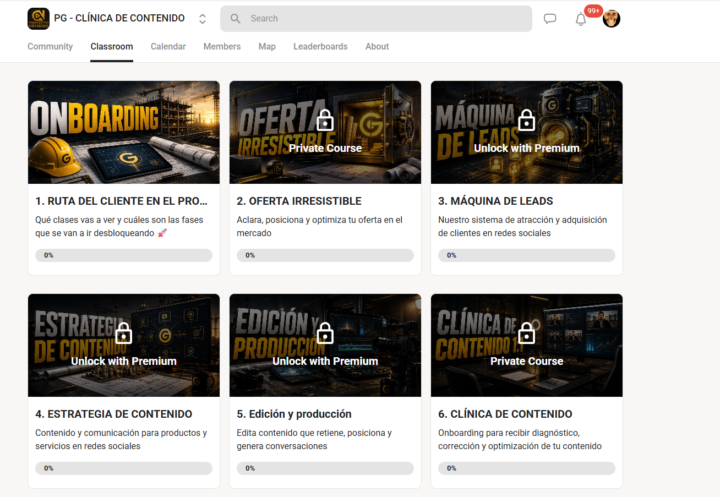
Task: Click description 'Nuestro sistema de atracción y adquisición'
Action: click(523, 226)
